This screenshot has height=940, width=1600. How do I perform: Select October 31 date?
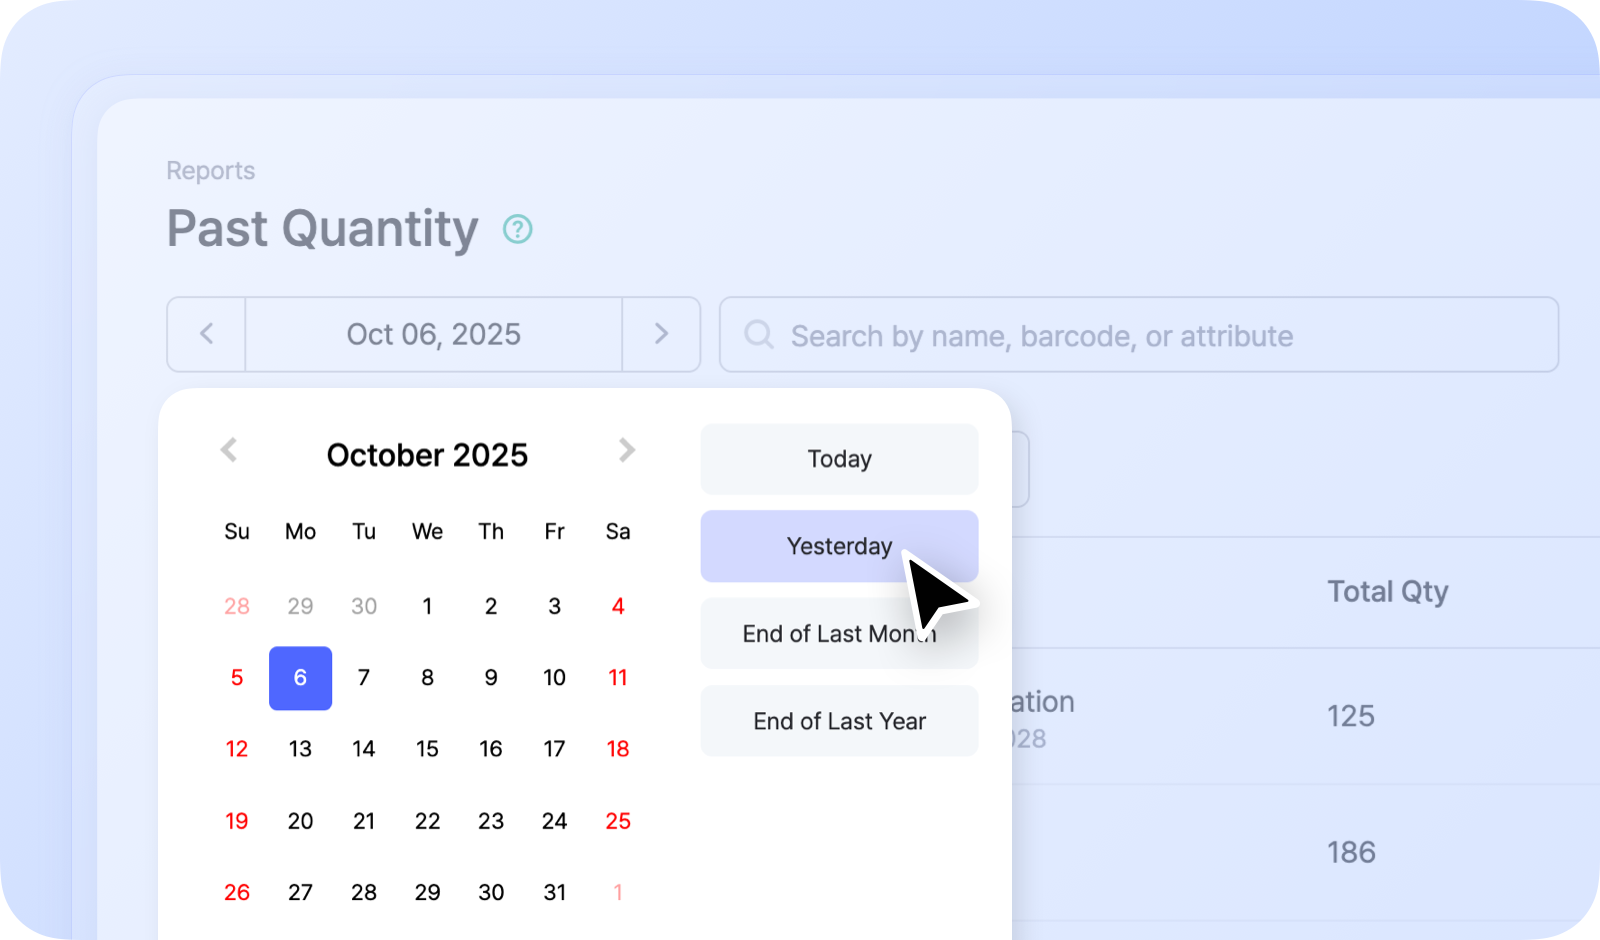pyautogui.click(x=554, y=892)
